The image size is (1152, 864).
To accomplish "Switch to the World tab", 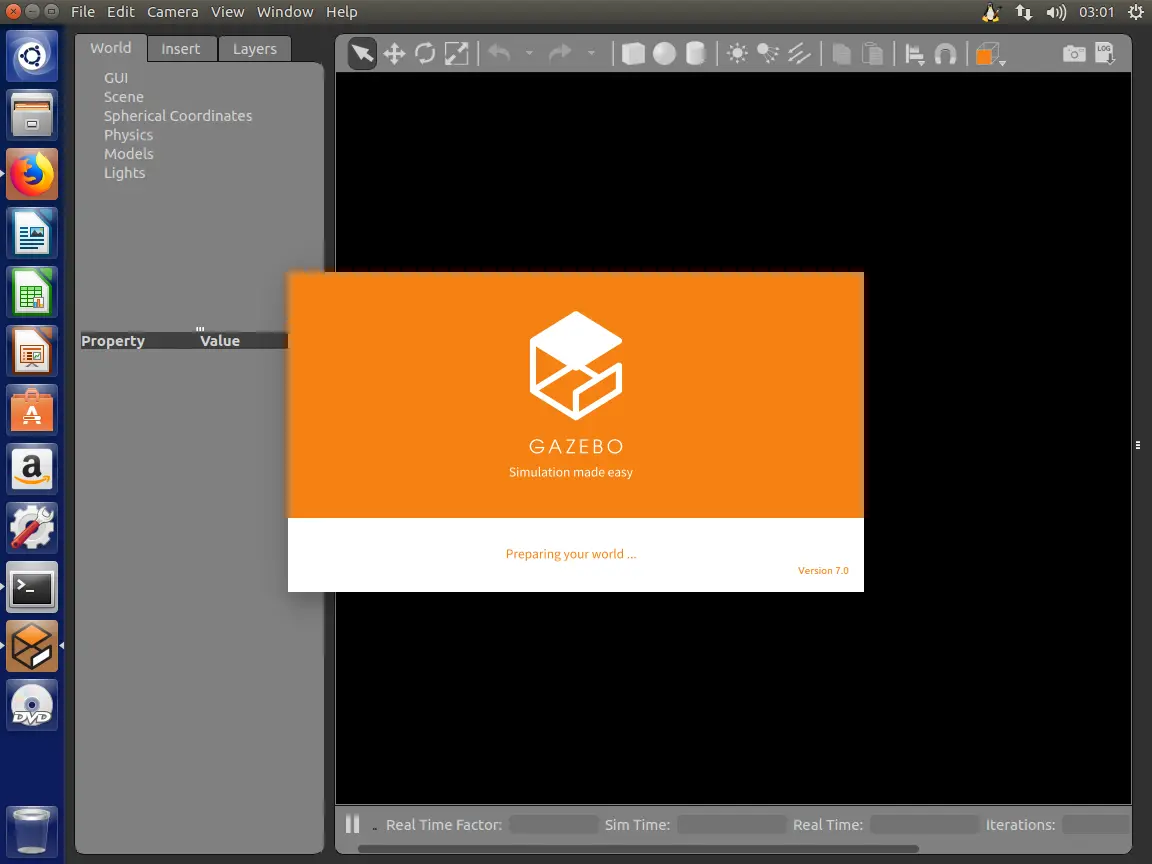I will coord(111,48).
